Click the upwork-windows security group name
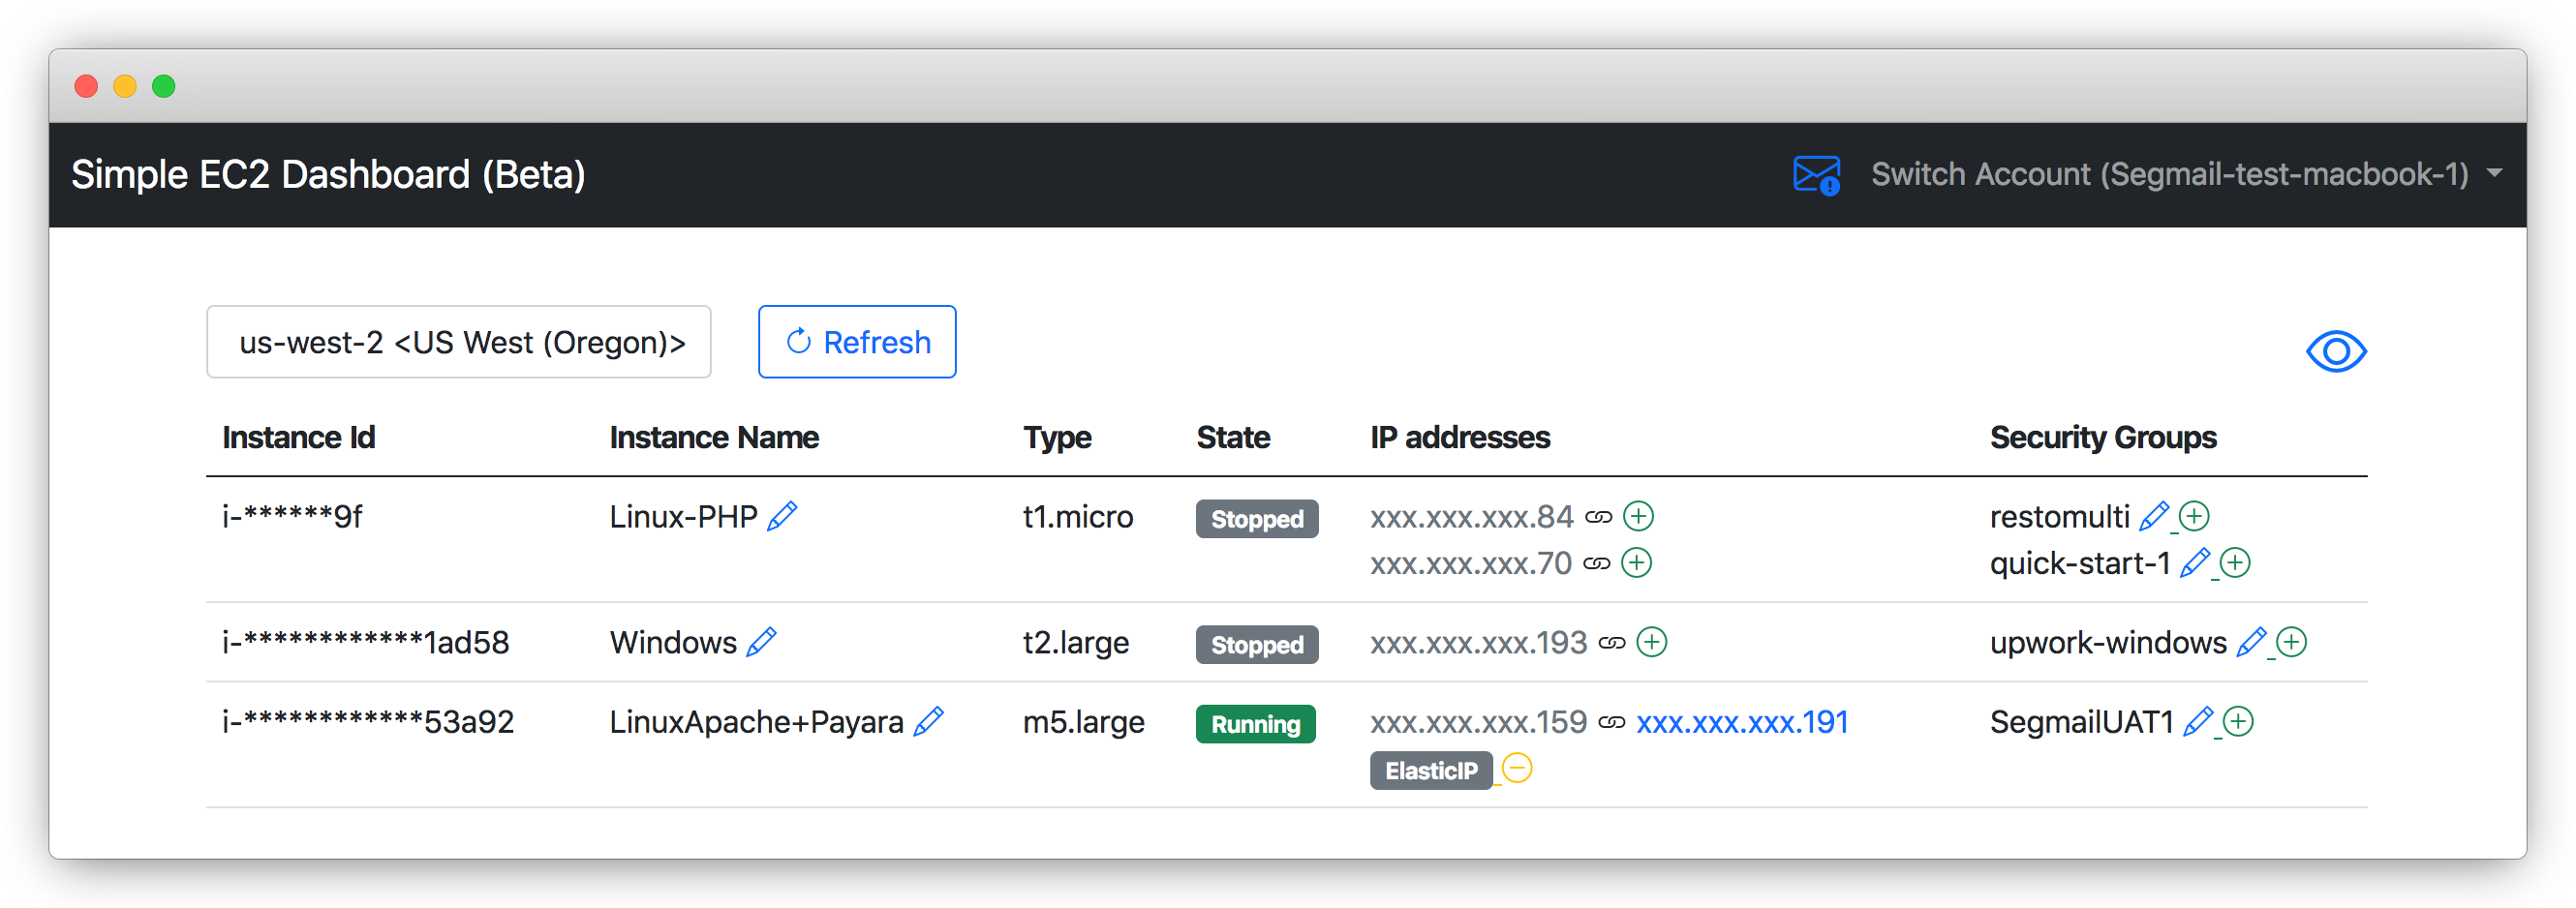The image size is (2576, 908). click(x=2107, y=642)
